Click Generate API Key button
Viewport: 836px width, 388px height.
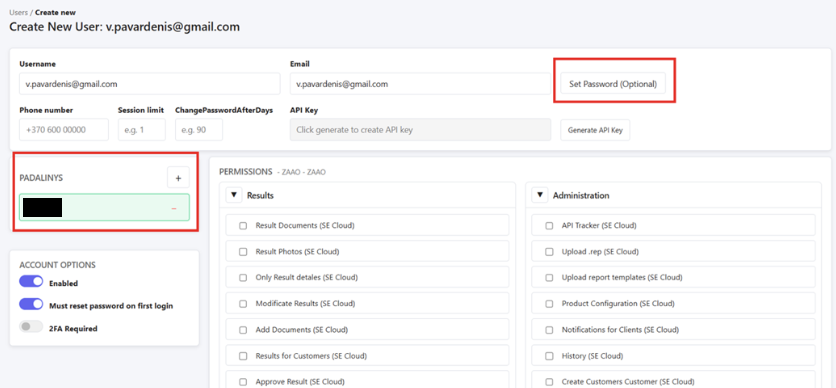(x=595, y=130)
